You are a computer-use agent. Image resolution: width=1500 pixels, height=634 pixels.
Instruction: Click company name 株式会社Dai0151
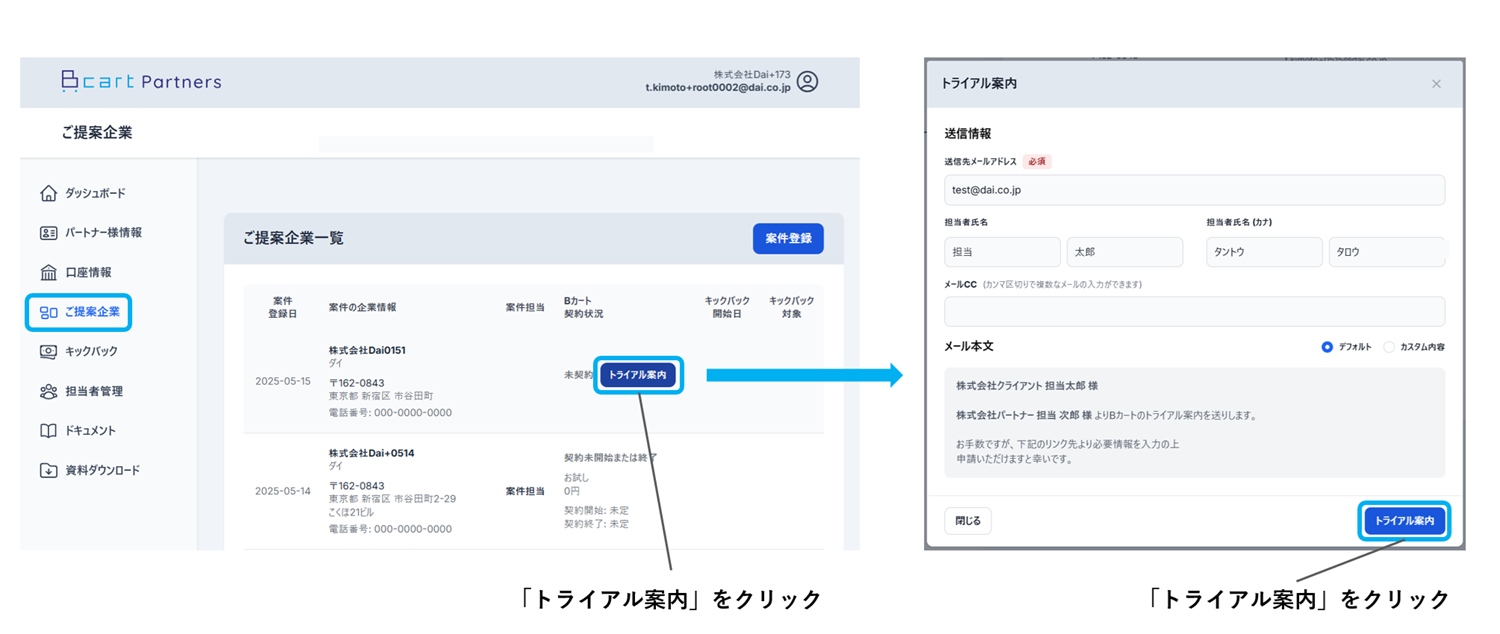[367, 351]
